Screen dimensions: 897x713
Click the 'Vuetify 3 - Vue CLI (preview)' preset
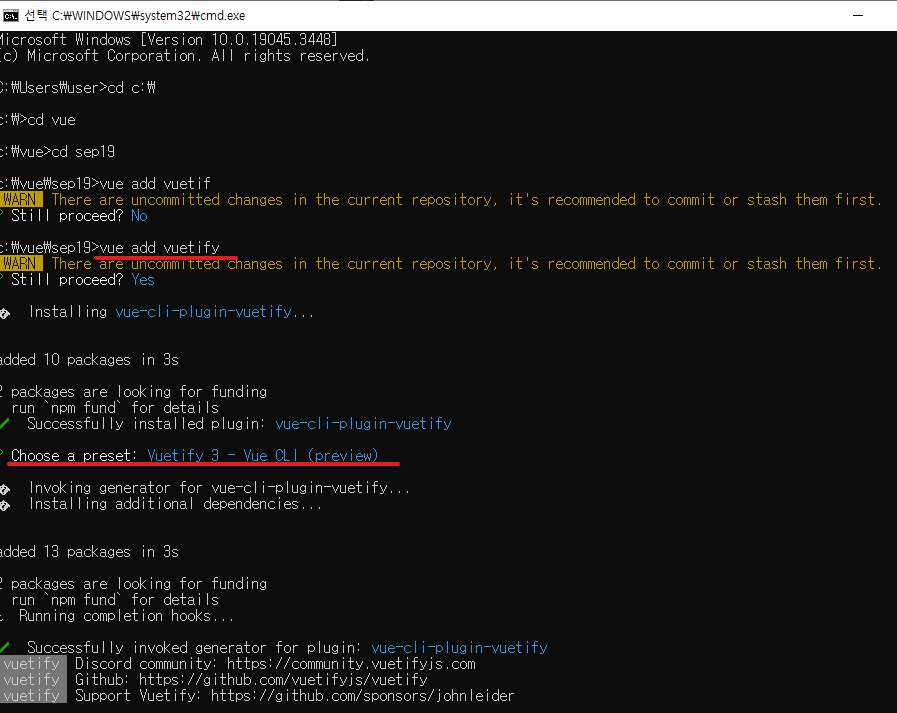point(263,456)
